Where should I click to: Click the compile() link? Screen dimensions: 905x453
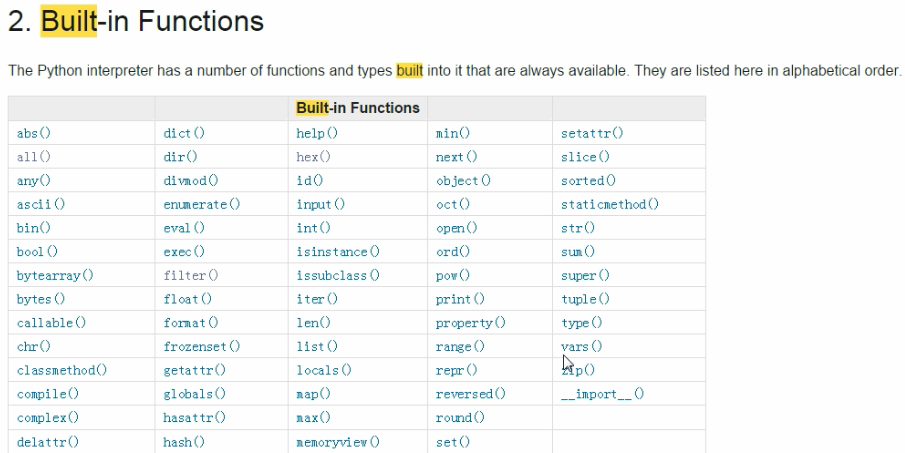pyautogui.click(x=48, y=394)
